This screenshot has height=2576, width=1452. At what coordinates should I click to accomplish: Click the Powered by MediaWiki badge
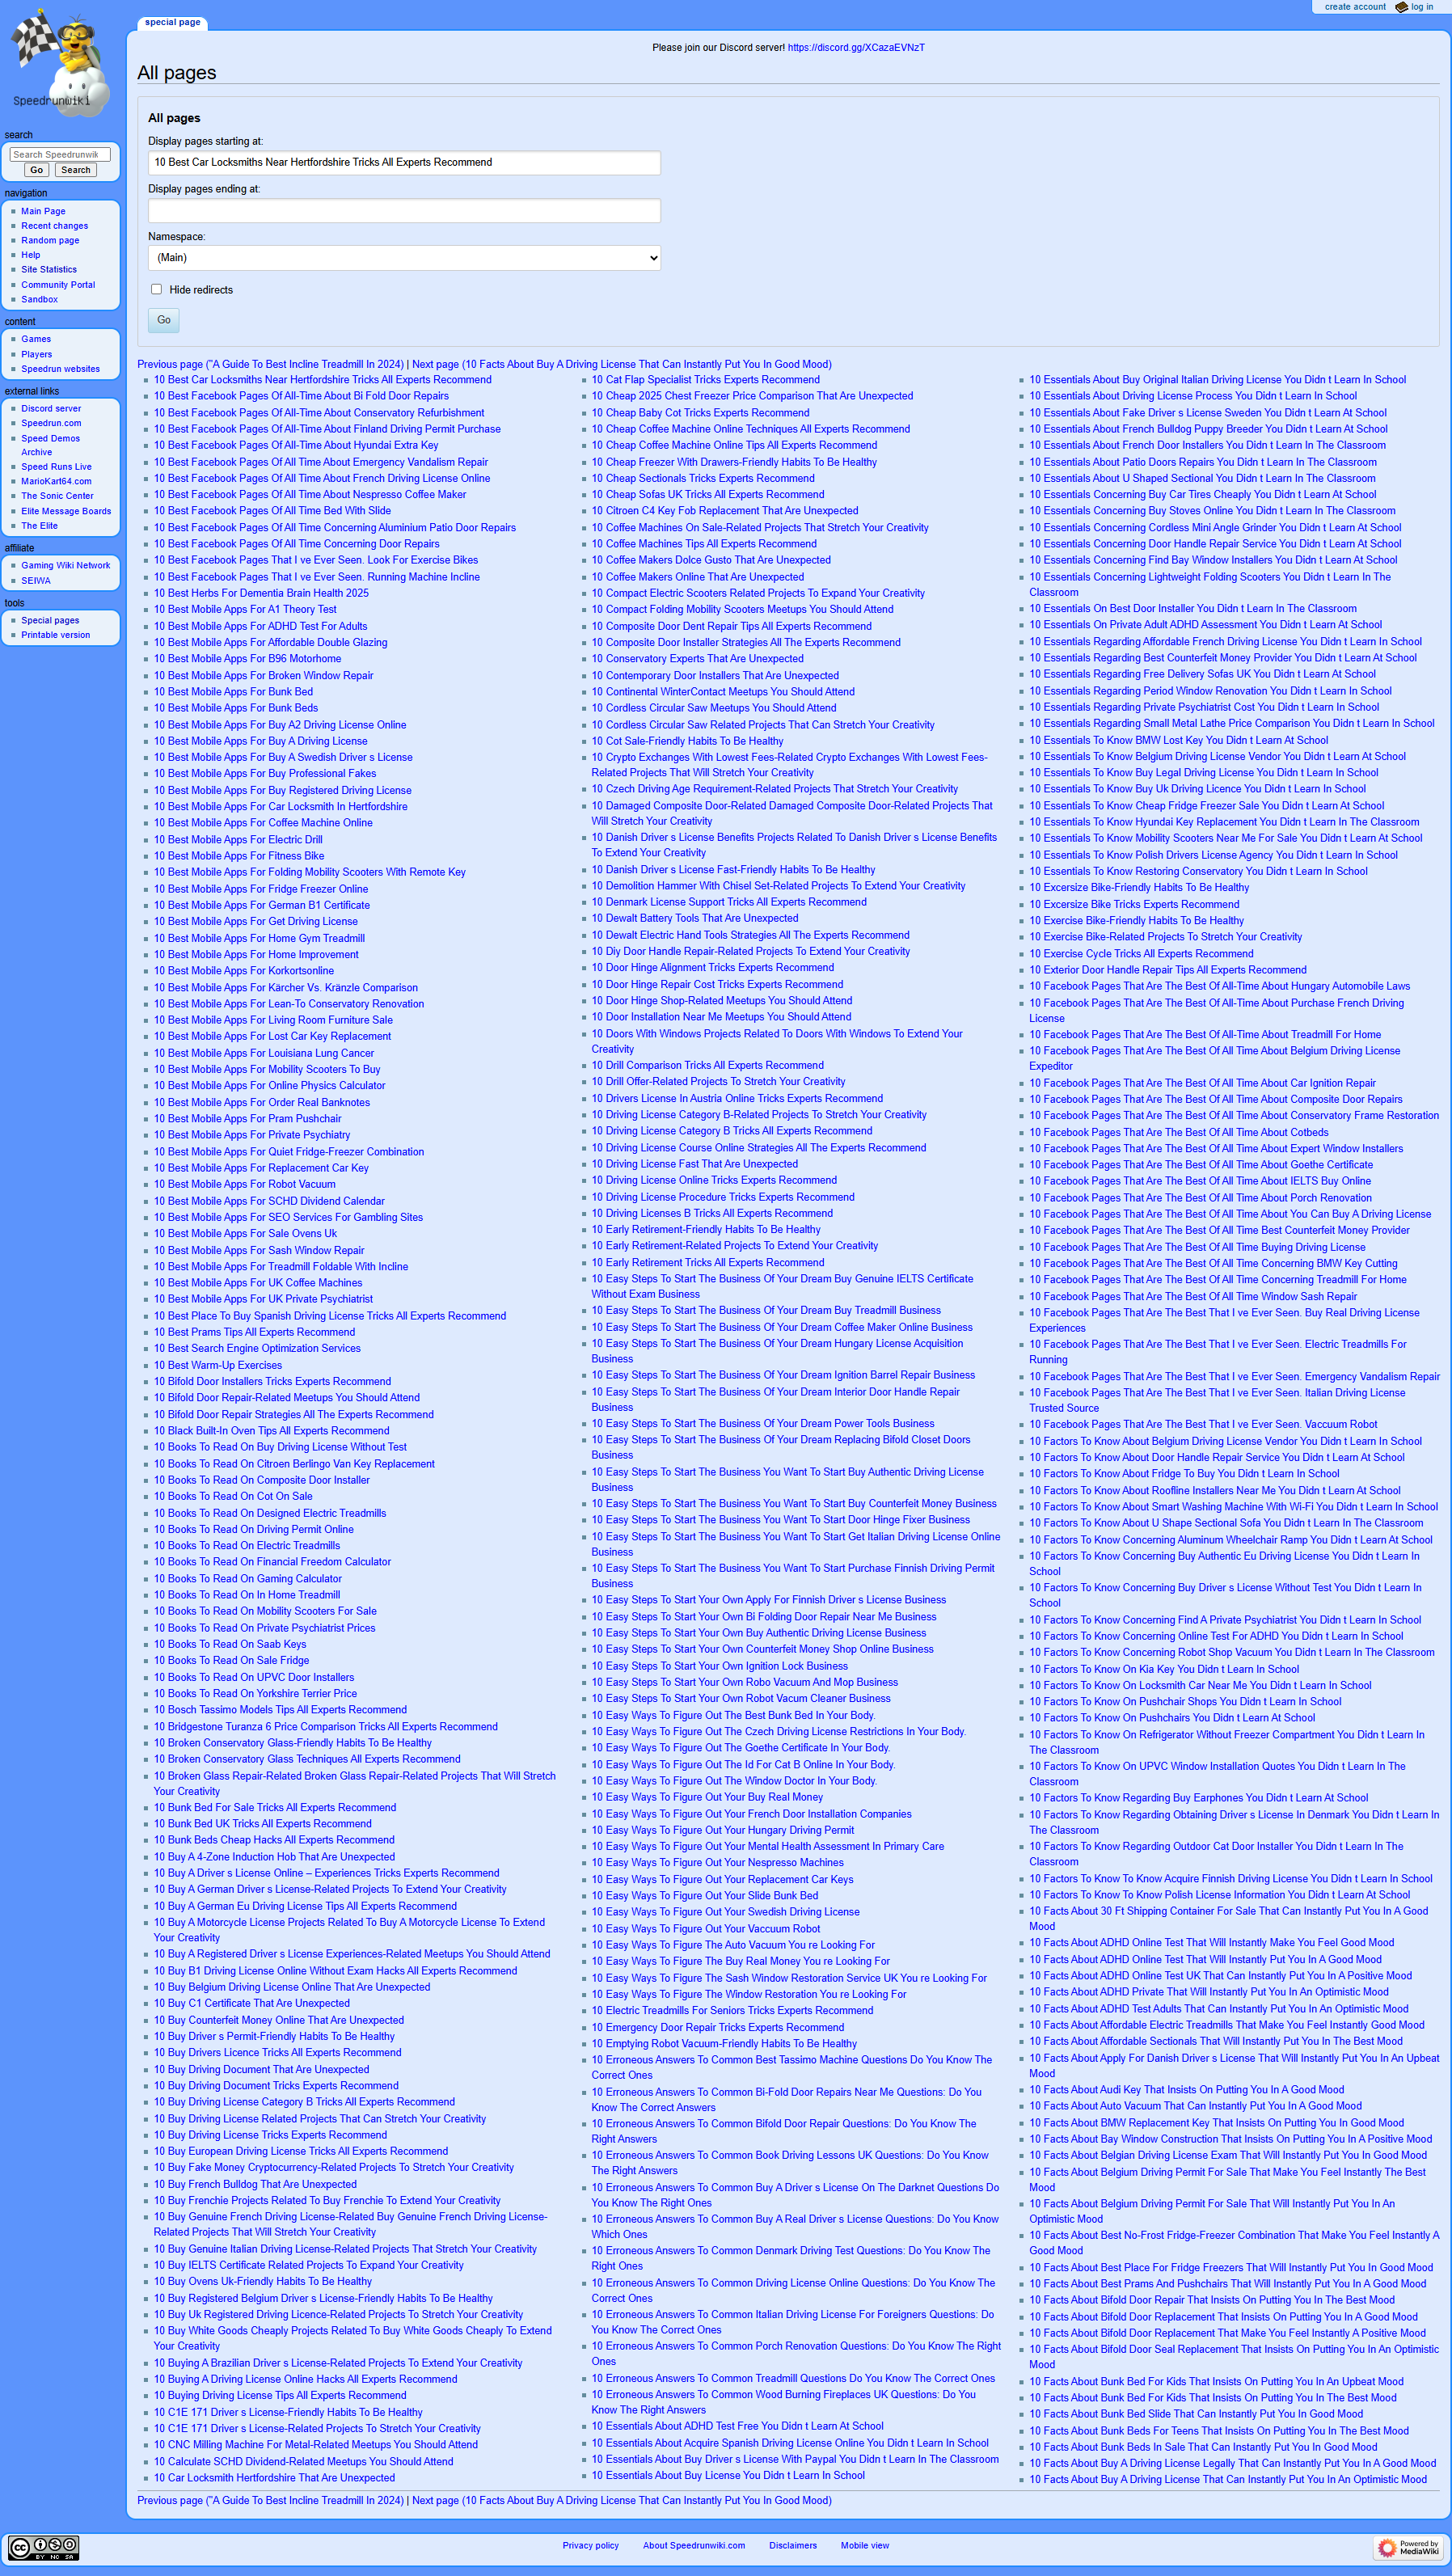[1410, 2547]
